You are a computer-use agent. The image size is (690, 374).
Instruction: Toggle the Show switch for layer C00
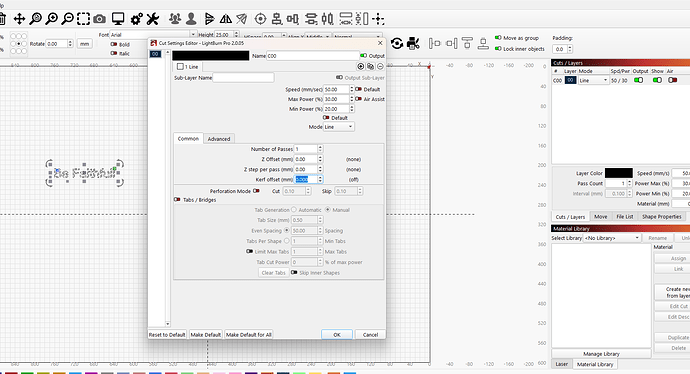click(657, 80)
